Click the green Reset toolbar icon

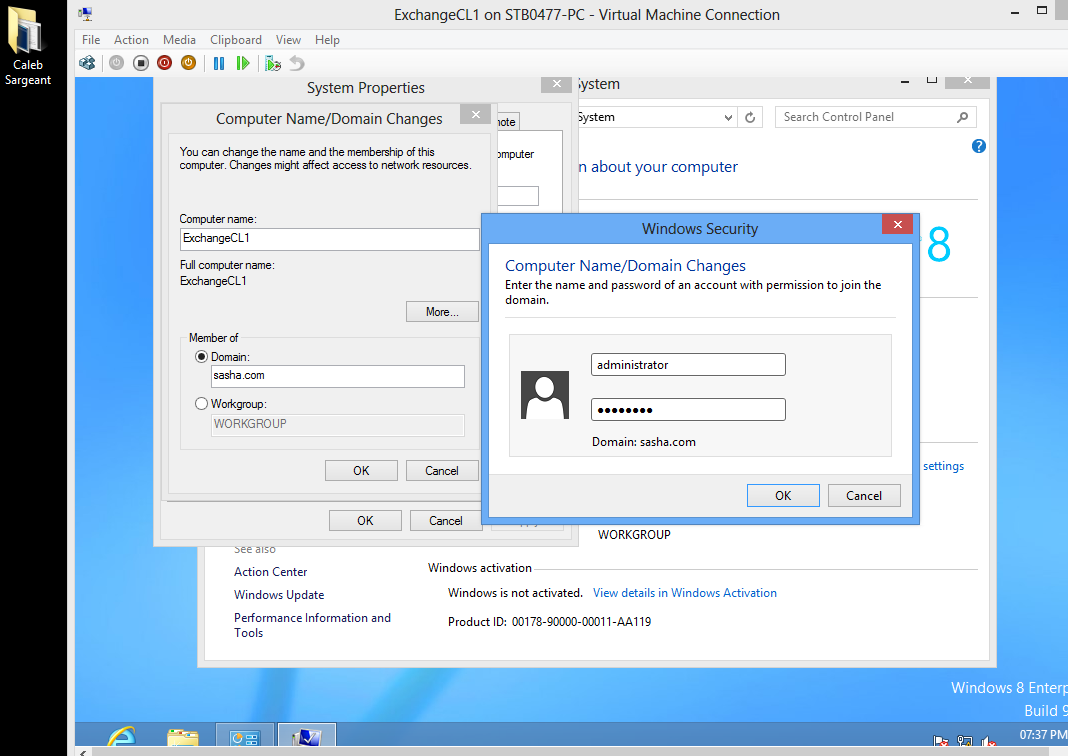coord(242,63)
